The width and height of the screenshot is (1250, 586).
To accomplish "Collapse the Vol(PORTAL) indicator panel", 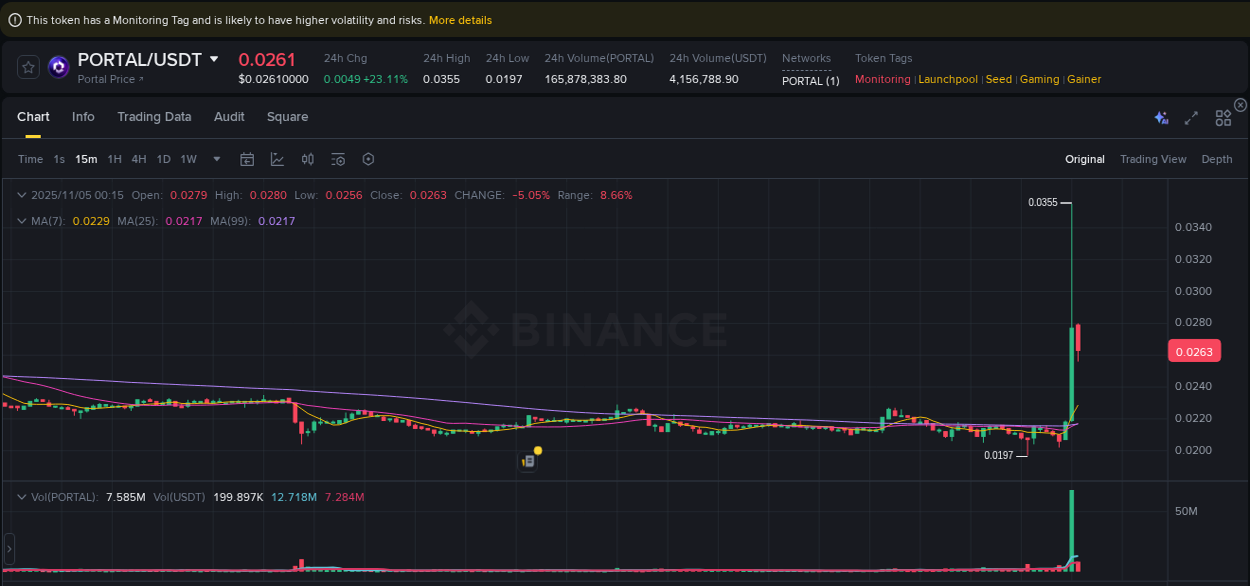I will pos(22,496).
